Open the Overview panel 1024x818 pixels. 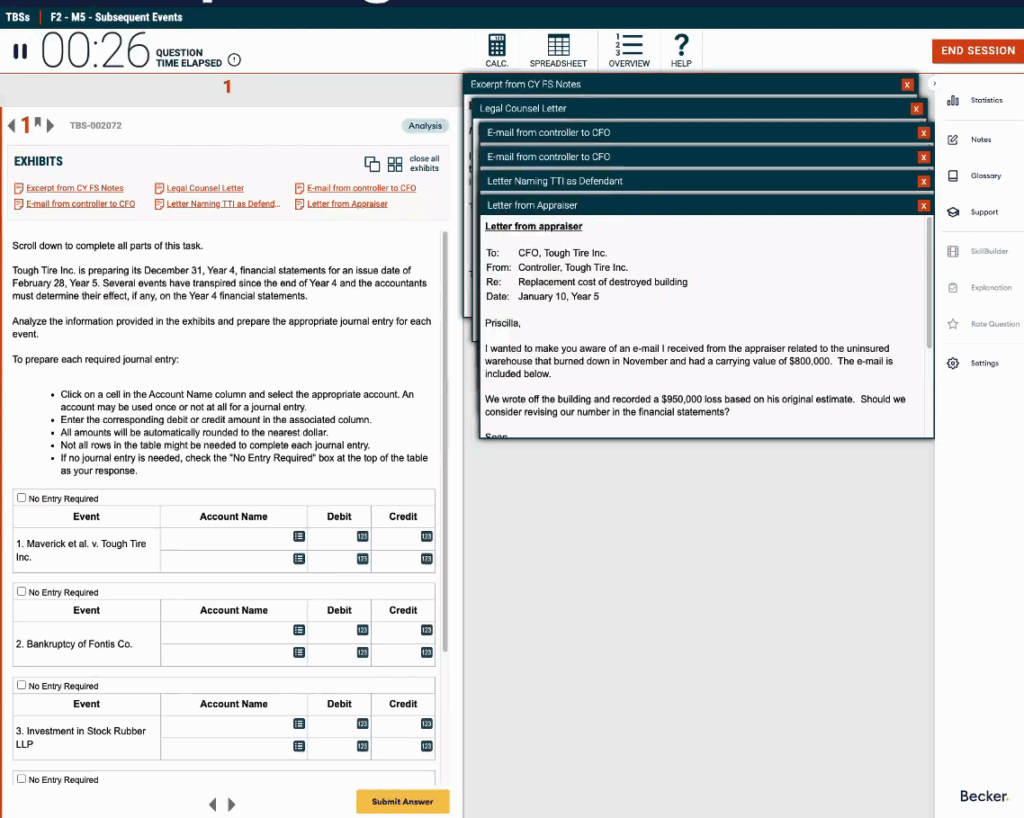(629, 50)
